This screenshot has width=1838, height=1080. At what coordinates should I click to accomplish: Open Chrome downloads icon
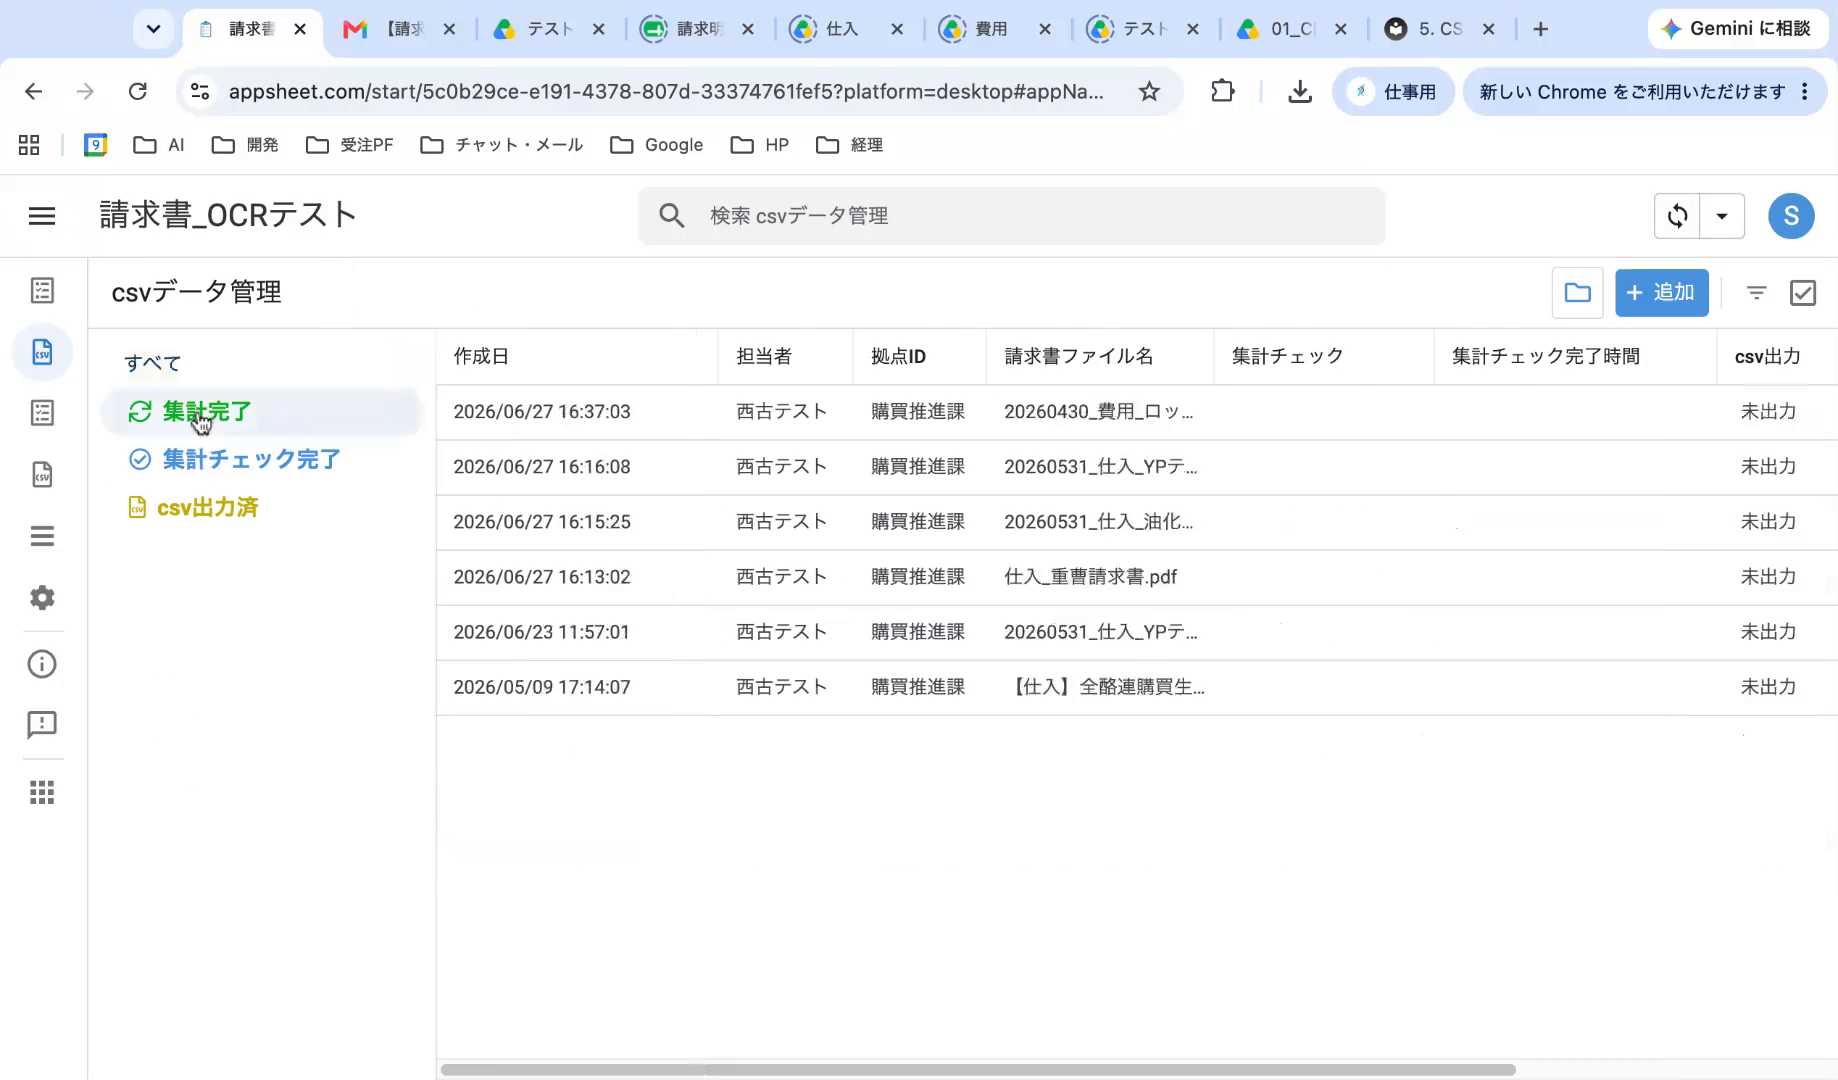[x=1299, y=92]
